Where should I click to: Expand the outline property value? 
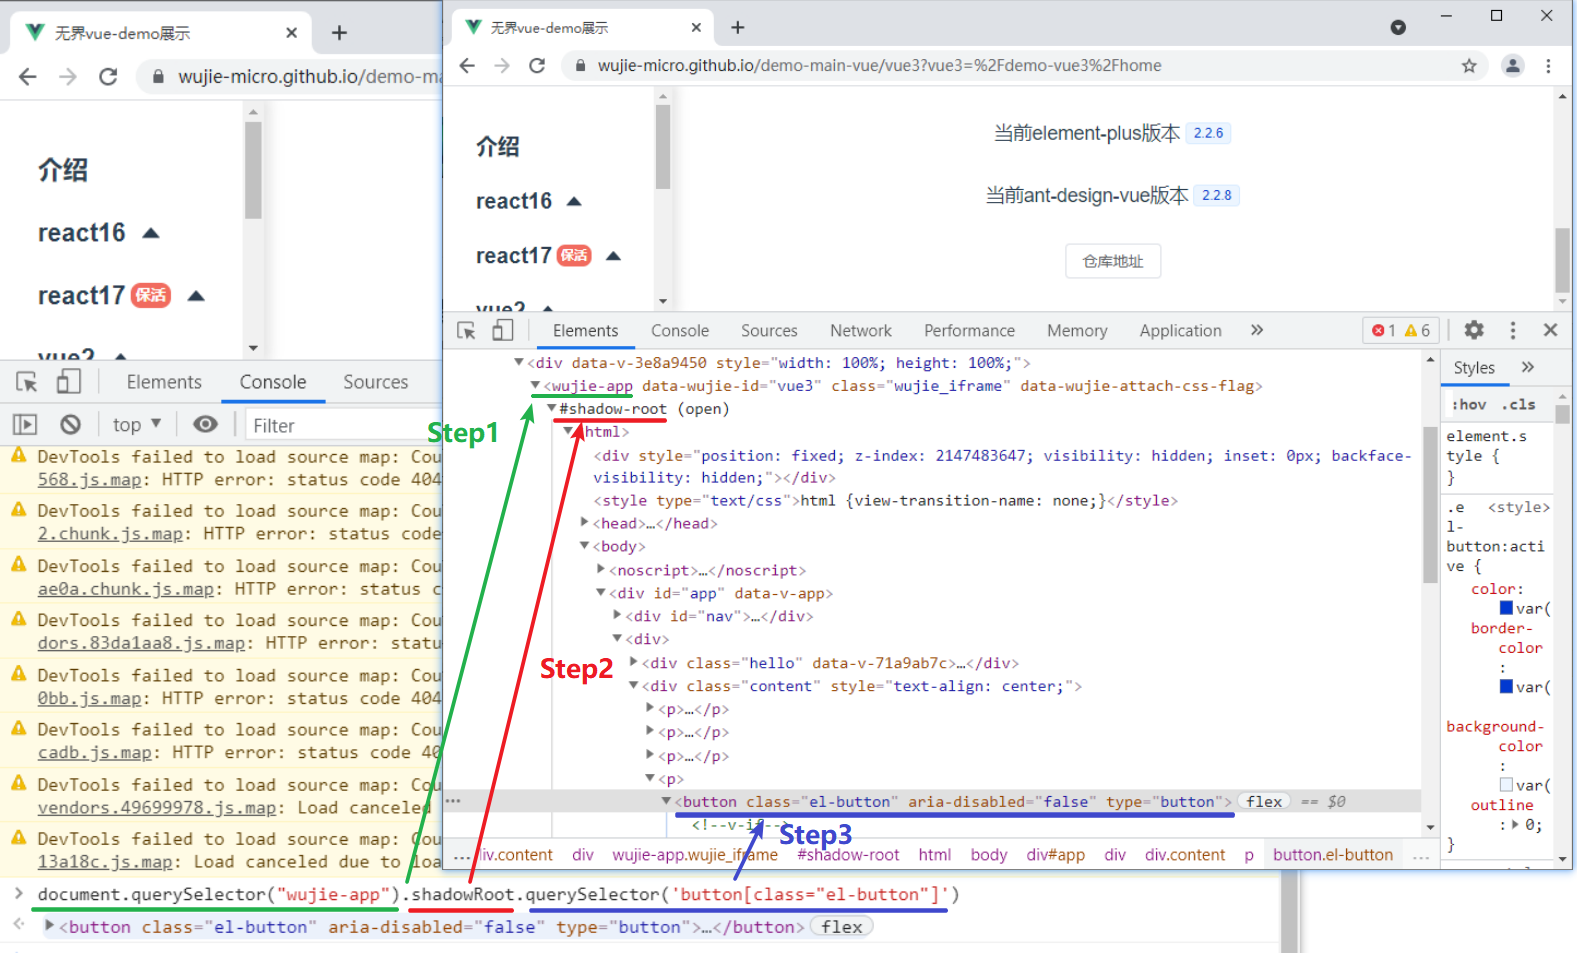point(1515,825)
